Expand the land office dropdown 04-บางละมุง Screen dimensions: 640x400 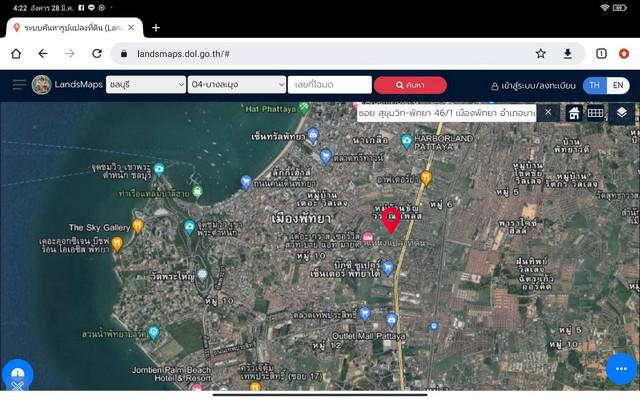(236, 85)
